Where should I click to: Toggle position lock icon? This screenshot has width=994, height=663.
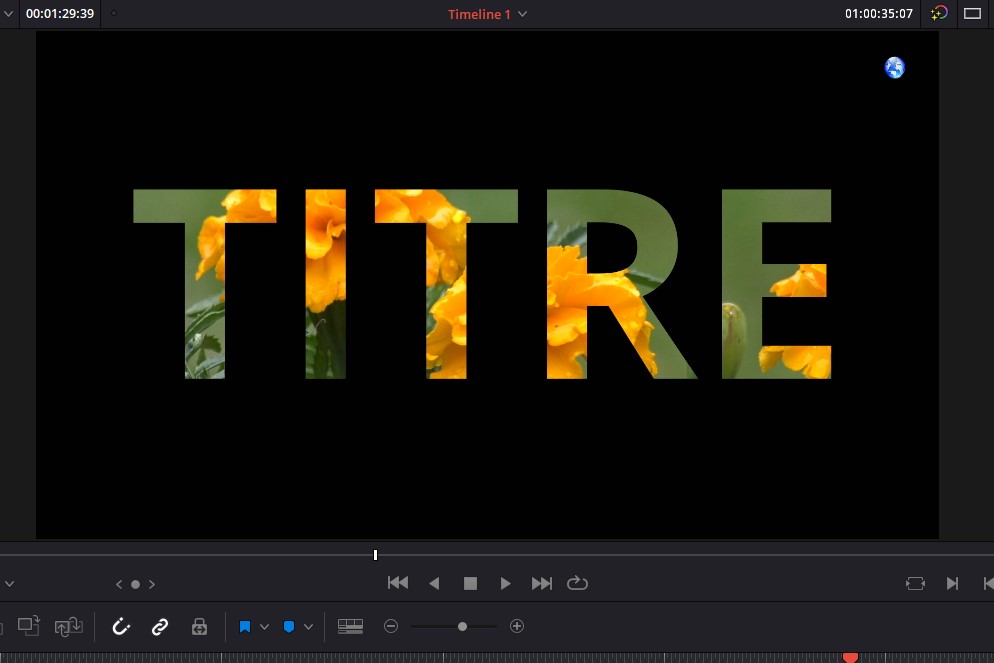pos(199,627)
